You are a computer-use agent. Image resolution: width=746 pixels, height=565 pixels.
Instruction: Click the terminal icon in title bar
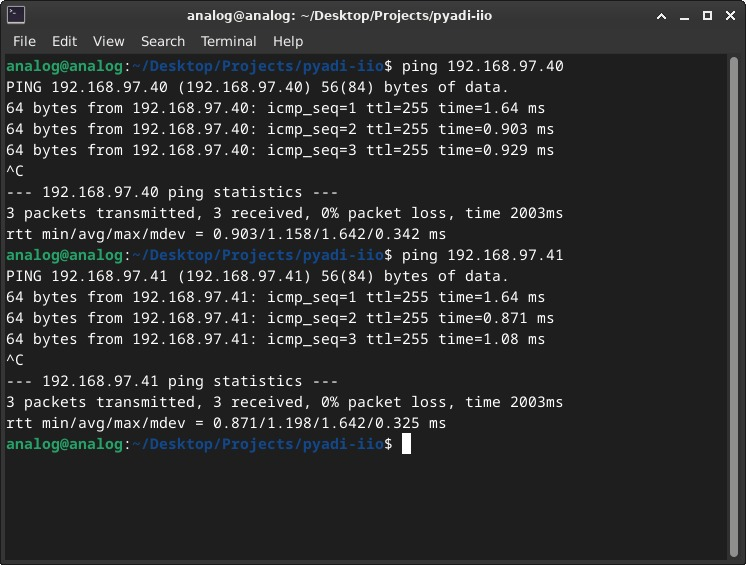[16, 15]
